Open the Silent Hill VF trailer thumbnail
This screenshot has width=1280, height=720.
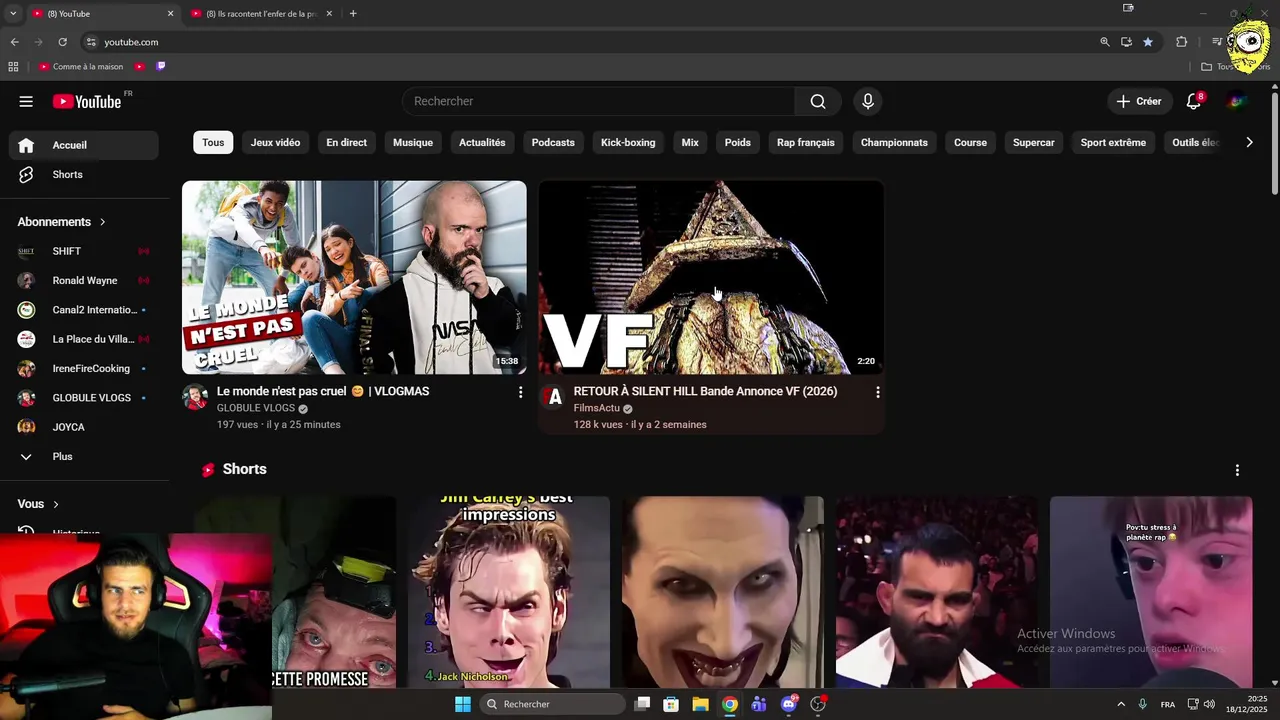(x=711, y=277)
